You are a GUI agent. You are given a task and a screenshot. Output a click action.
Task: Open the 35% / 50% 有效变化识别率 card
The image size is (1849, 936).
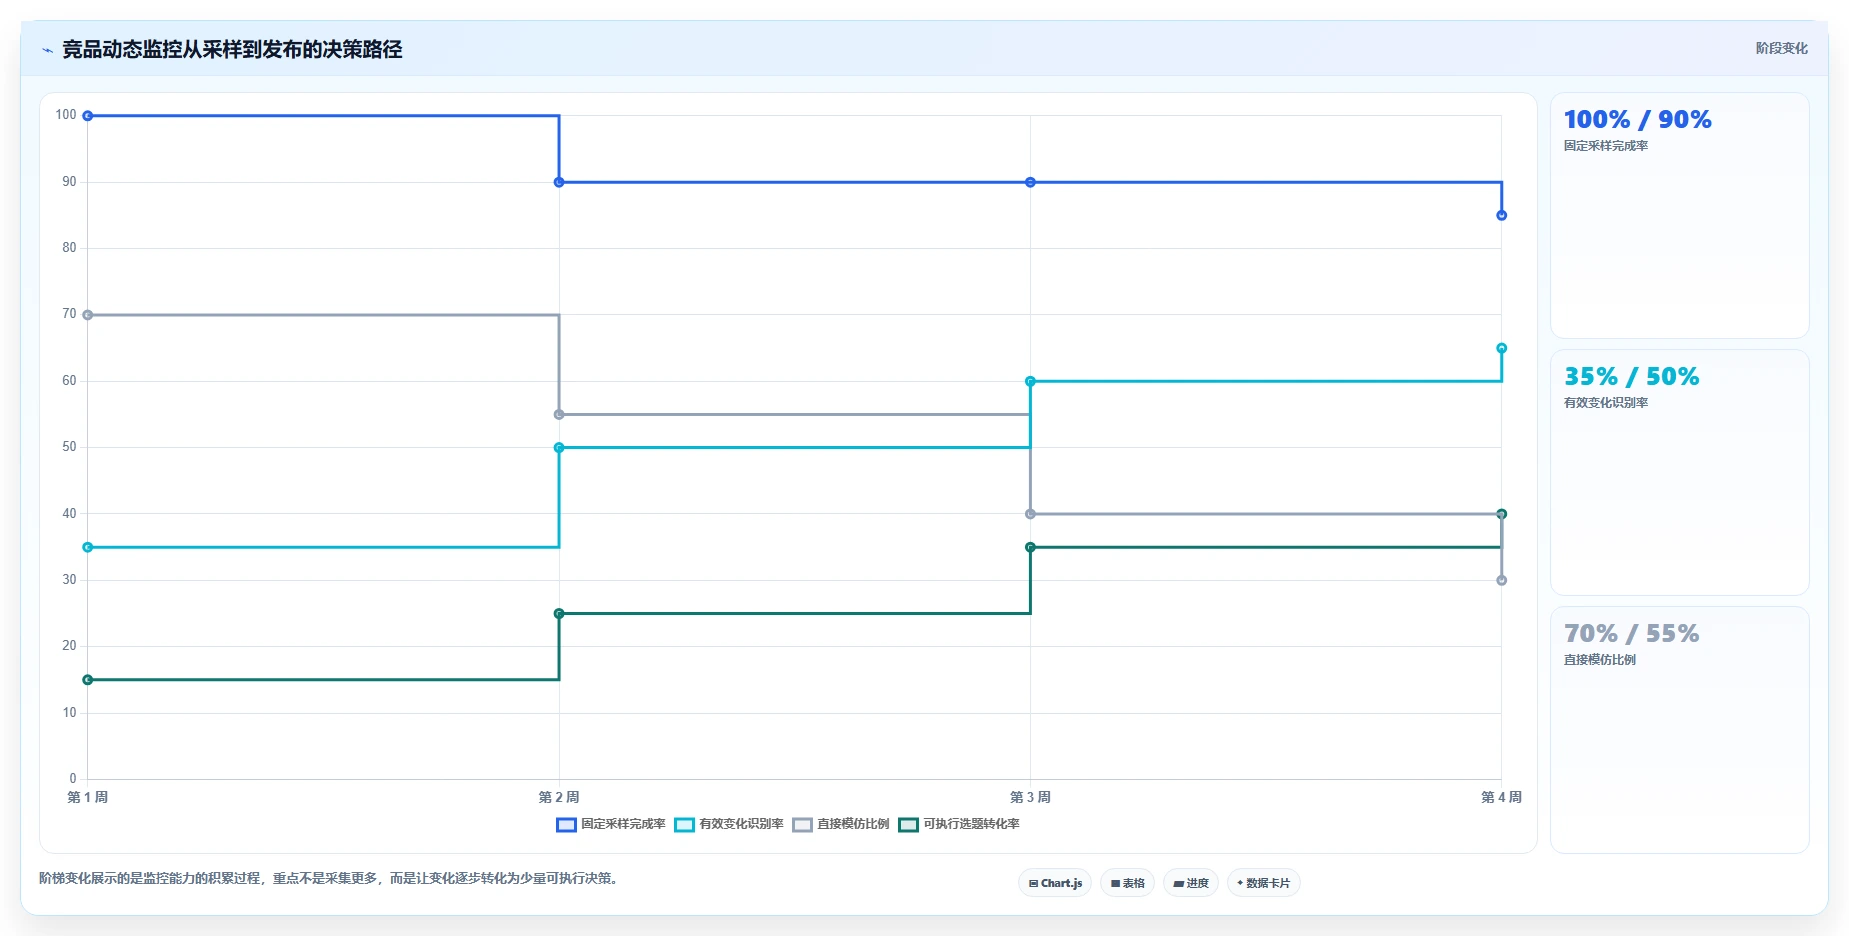pyautogui.click(x=1679, y=473)
